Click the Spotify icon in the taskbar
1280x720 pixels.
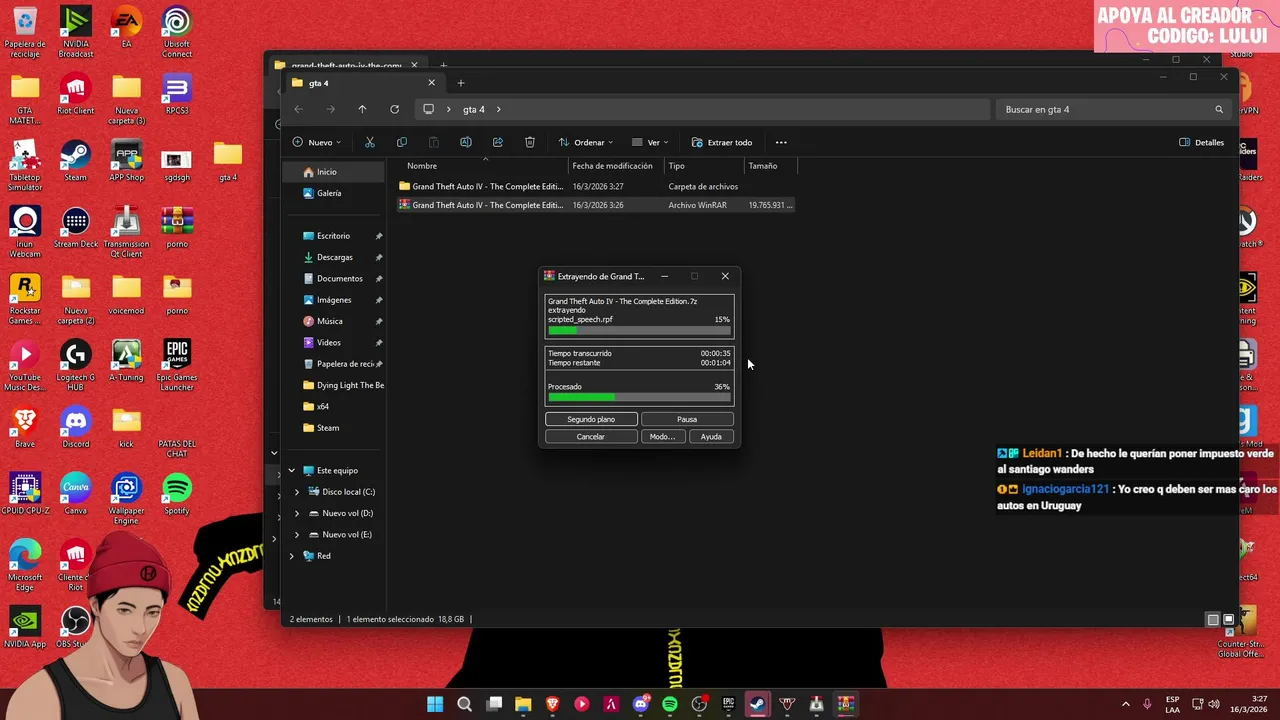[x=670, y=704]
